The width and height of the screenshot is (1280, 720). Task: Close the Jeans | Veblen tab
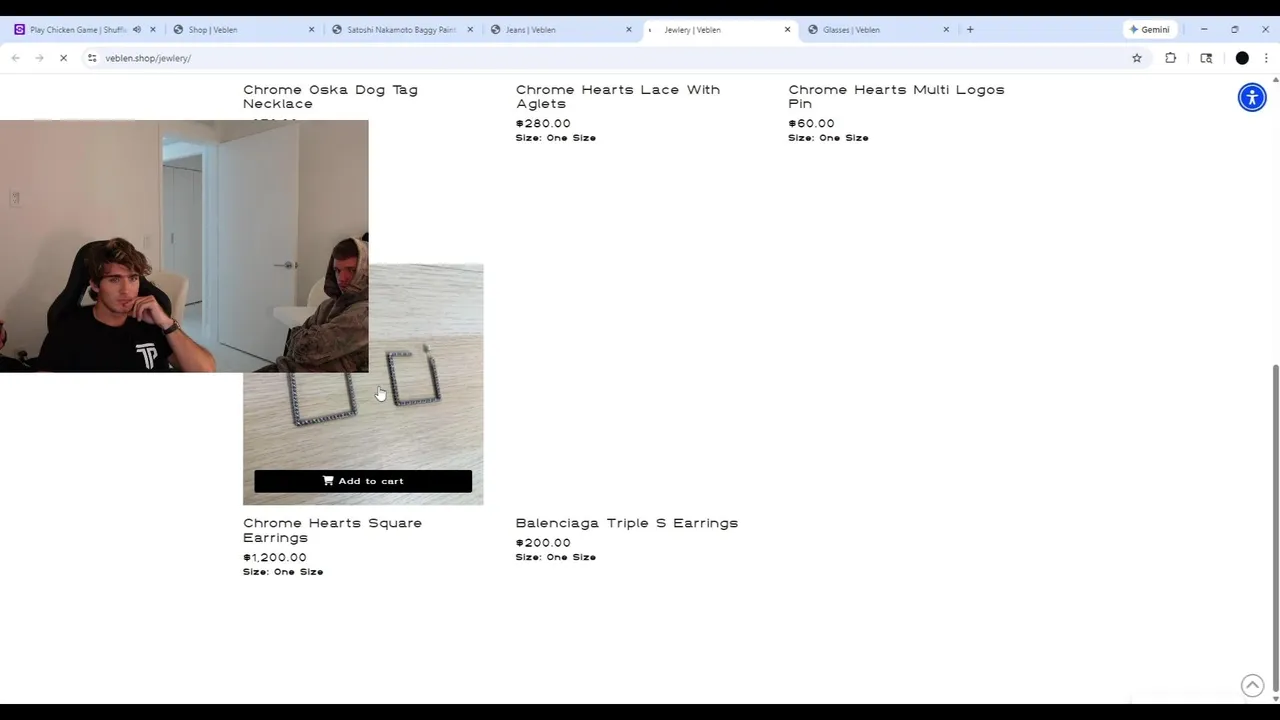(629, 30)
